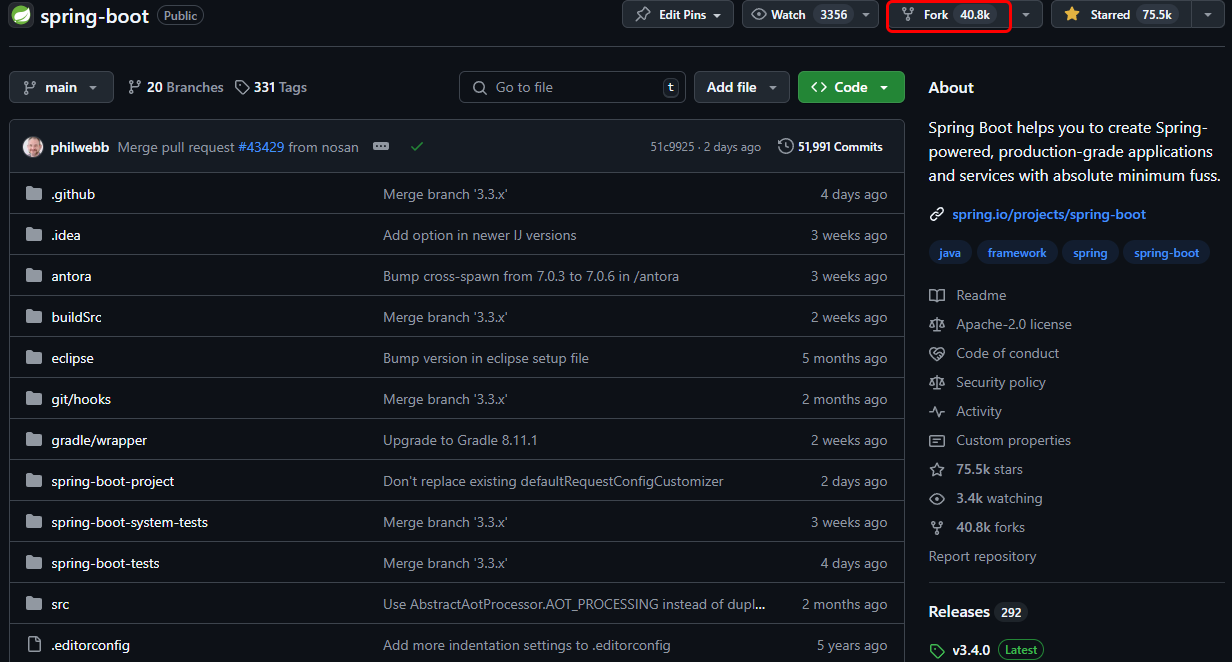
Task: Click the Spring Boot repository logo icon
Action: pos(21,15)
